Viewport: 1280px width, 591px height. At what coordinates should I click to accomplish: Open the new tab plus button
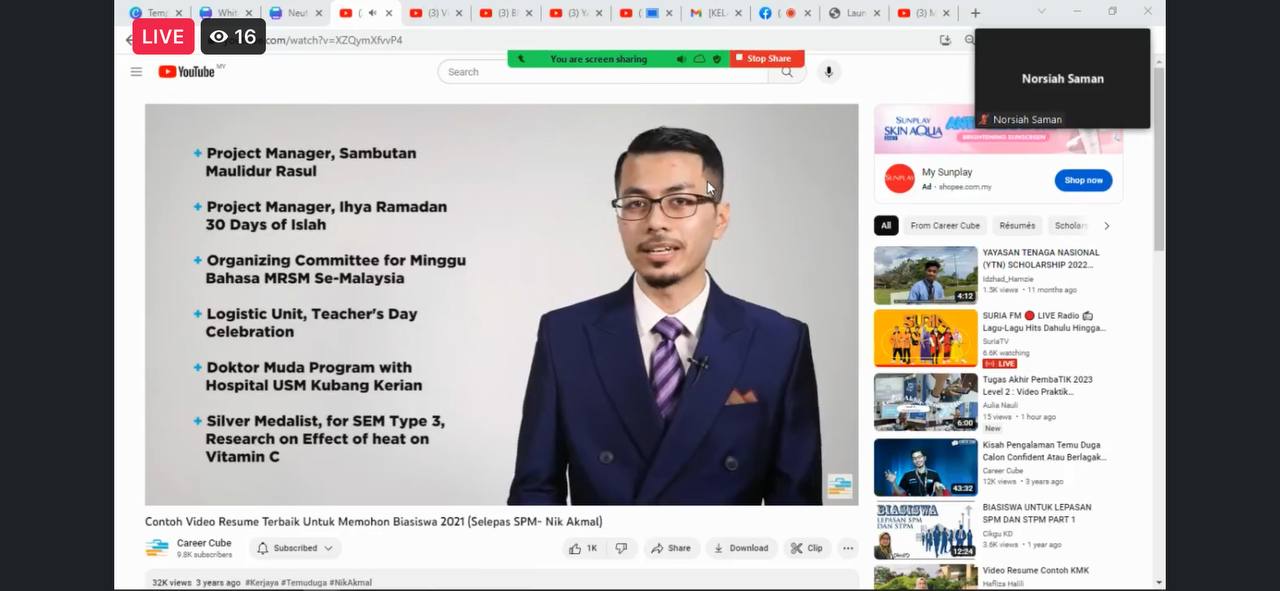975,13
